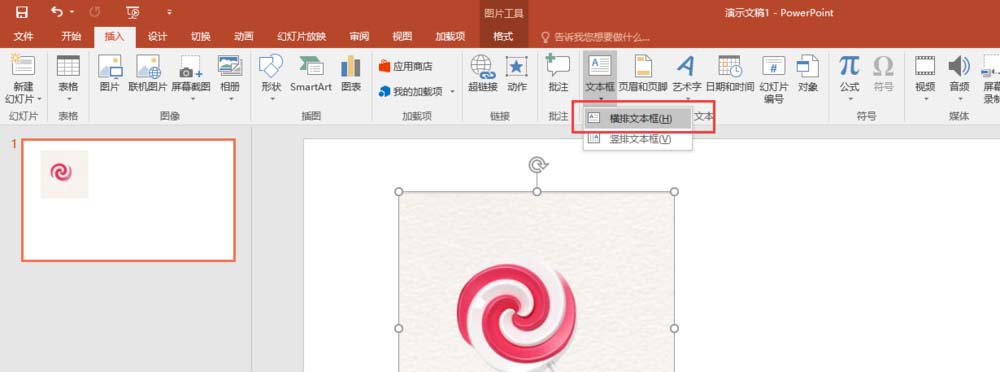Click the Save icon in the title bar

click(x=22, y=12)
